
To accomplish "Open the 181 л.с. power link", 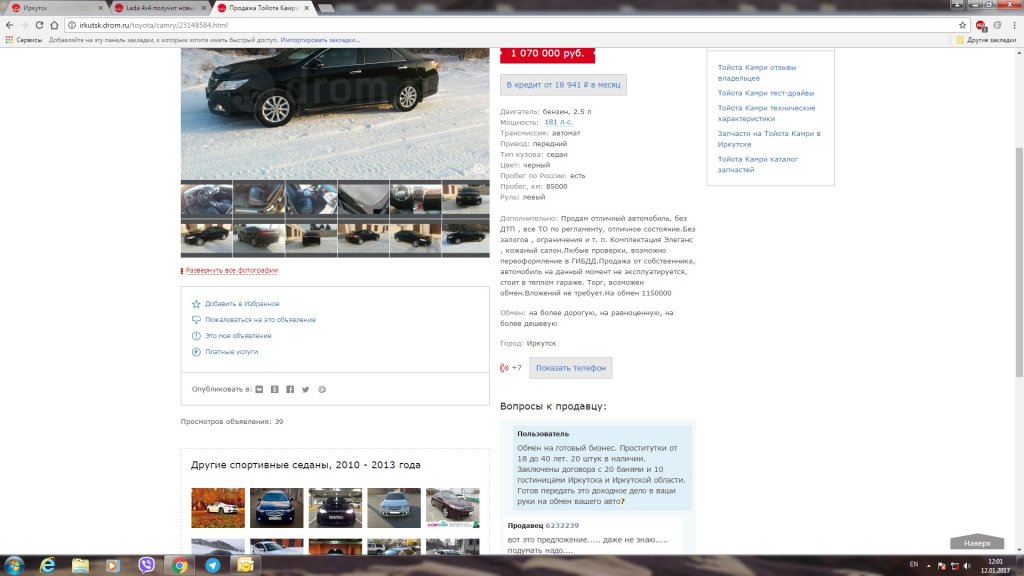I will tap(558, 122).
